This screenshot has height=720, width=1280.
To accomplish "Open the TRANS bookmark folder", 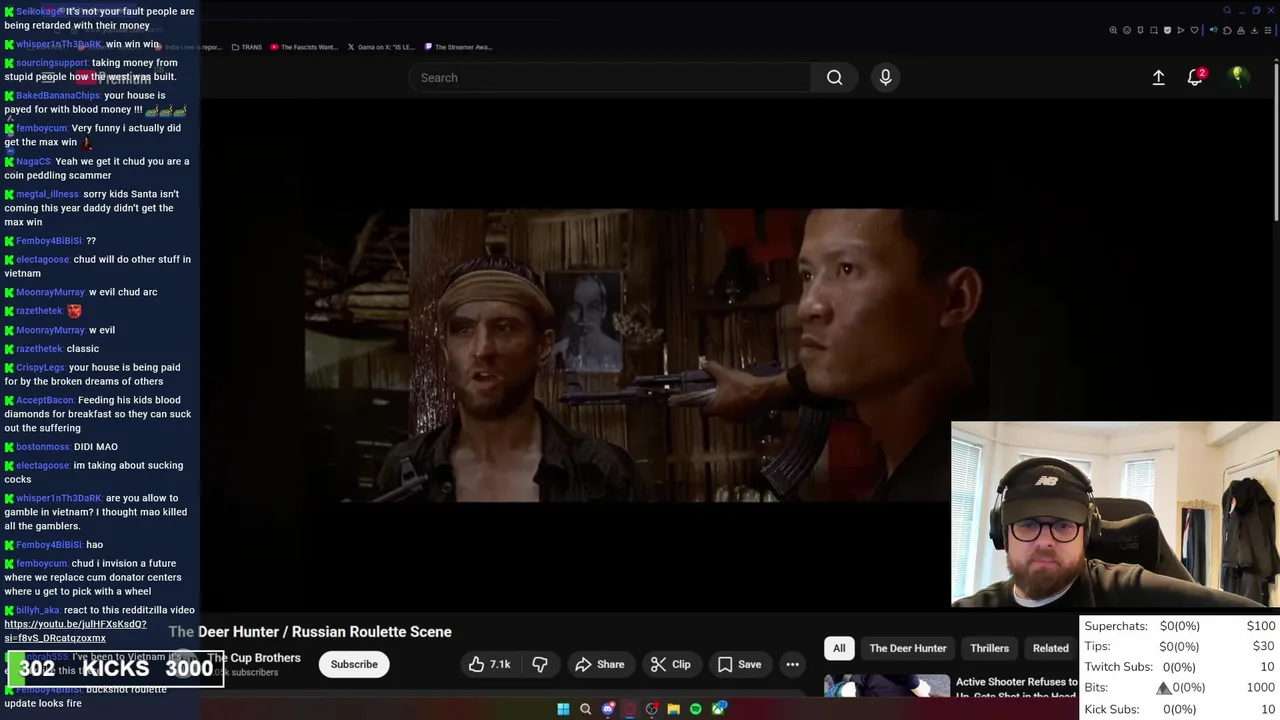I will point(246,47).
